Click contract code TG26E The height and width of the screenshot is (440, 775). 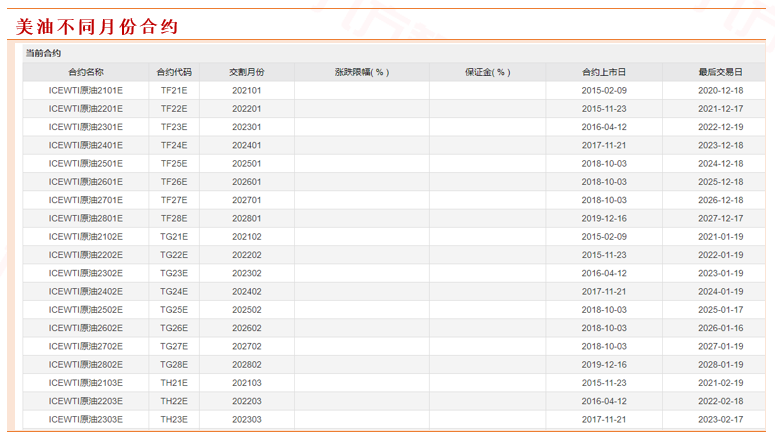(174, 328)
